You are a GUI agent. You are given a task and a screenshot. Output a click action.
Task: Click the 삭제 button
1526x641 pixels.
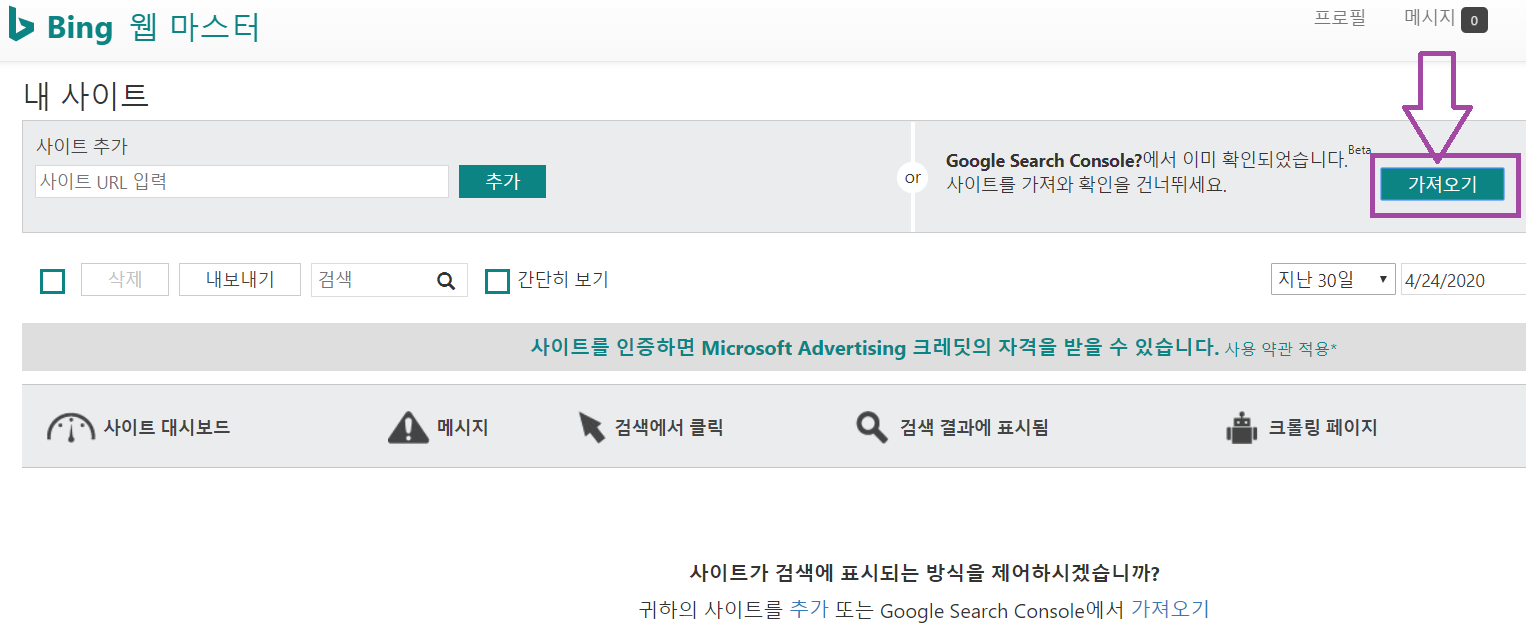124,280
